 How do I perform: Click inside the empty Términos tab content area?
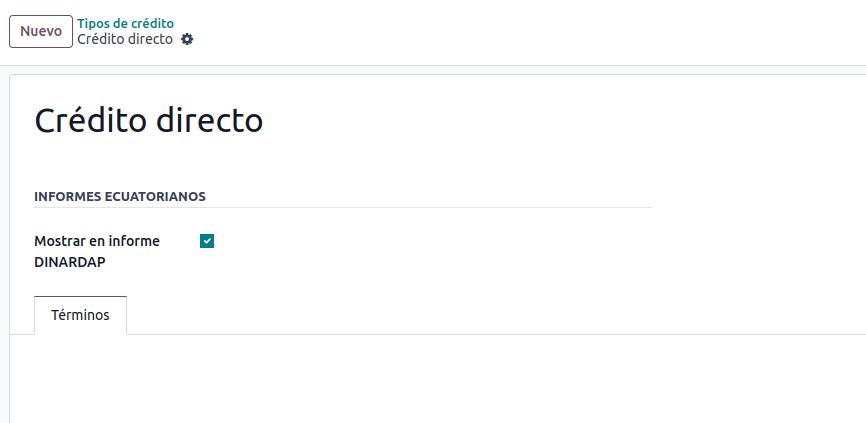[x=436, y=378]
